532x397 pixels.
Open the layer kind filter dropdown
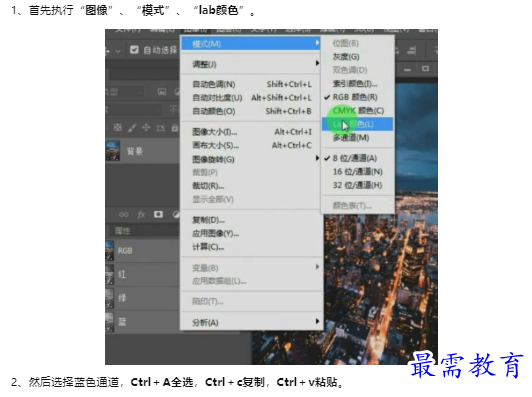124,92
